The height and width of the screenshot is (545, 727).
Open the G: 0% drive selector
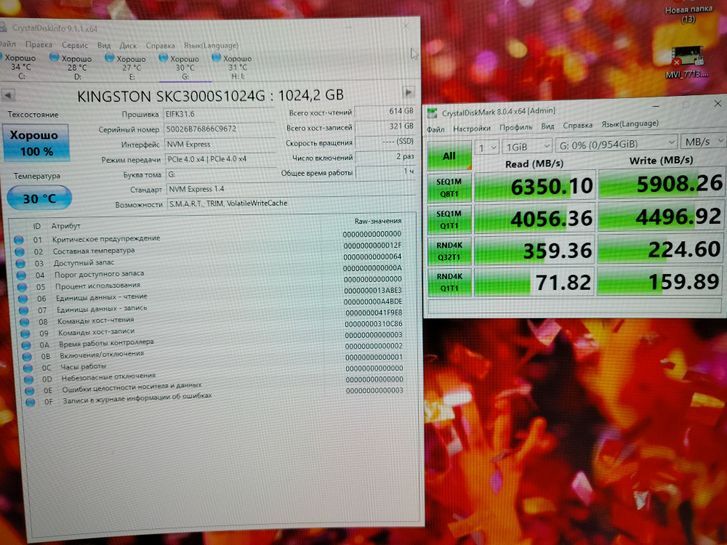pyautogui.click(x=609, y=145)
